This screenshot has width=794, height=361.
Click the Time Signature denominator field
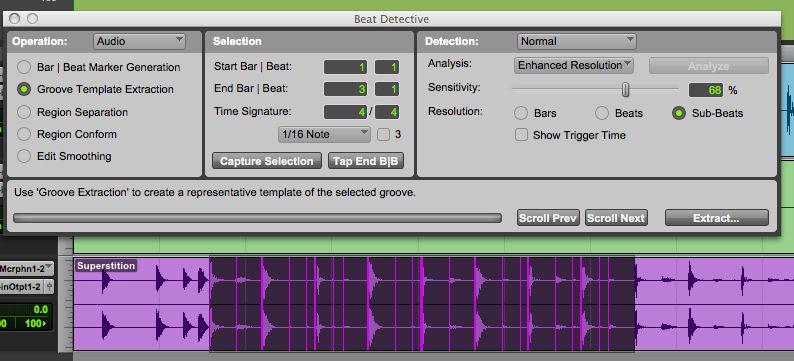(x=387, y=111)
